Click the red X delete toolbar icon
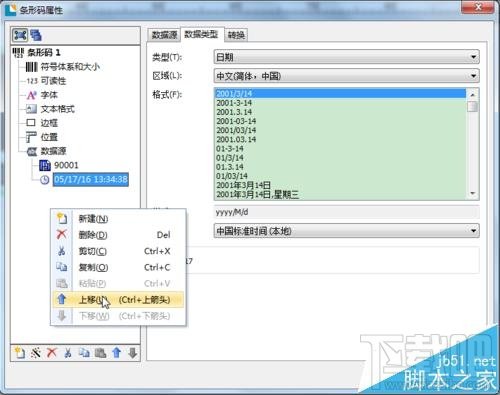 click(x=52, y=353)
